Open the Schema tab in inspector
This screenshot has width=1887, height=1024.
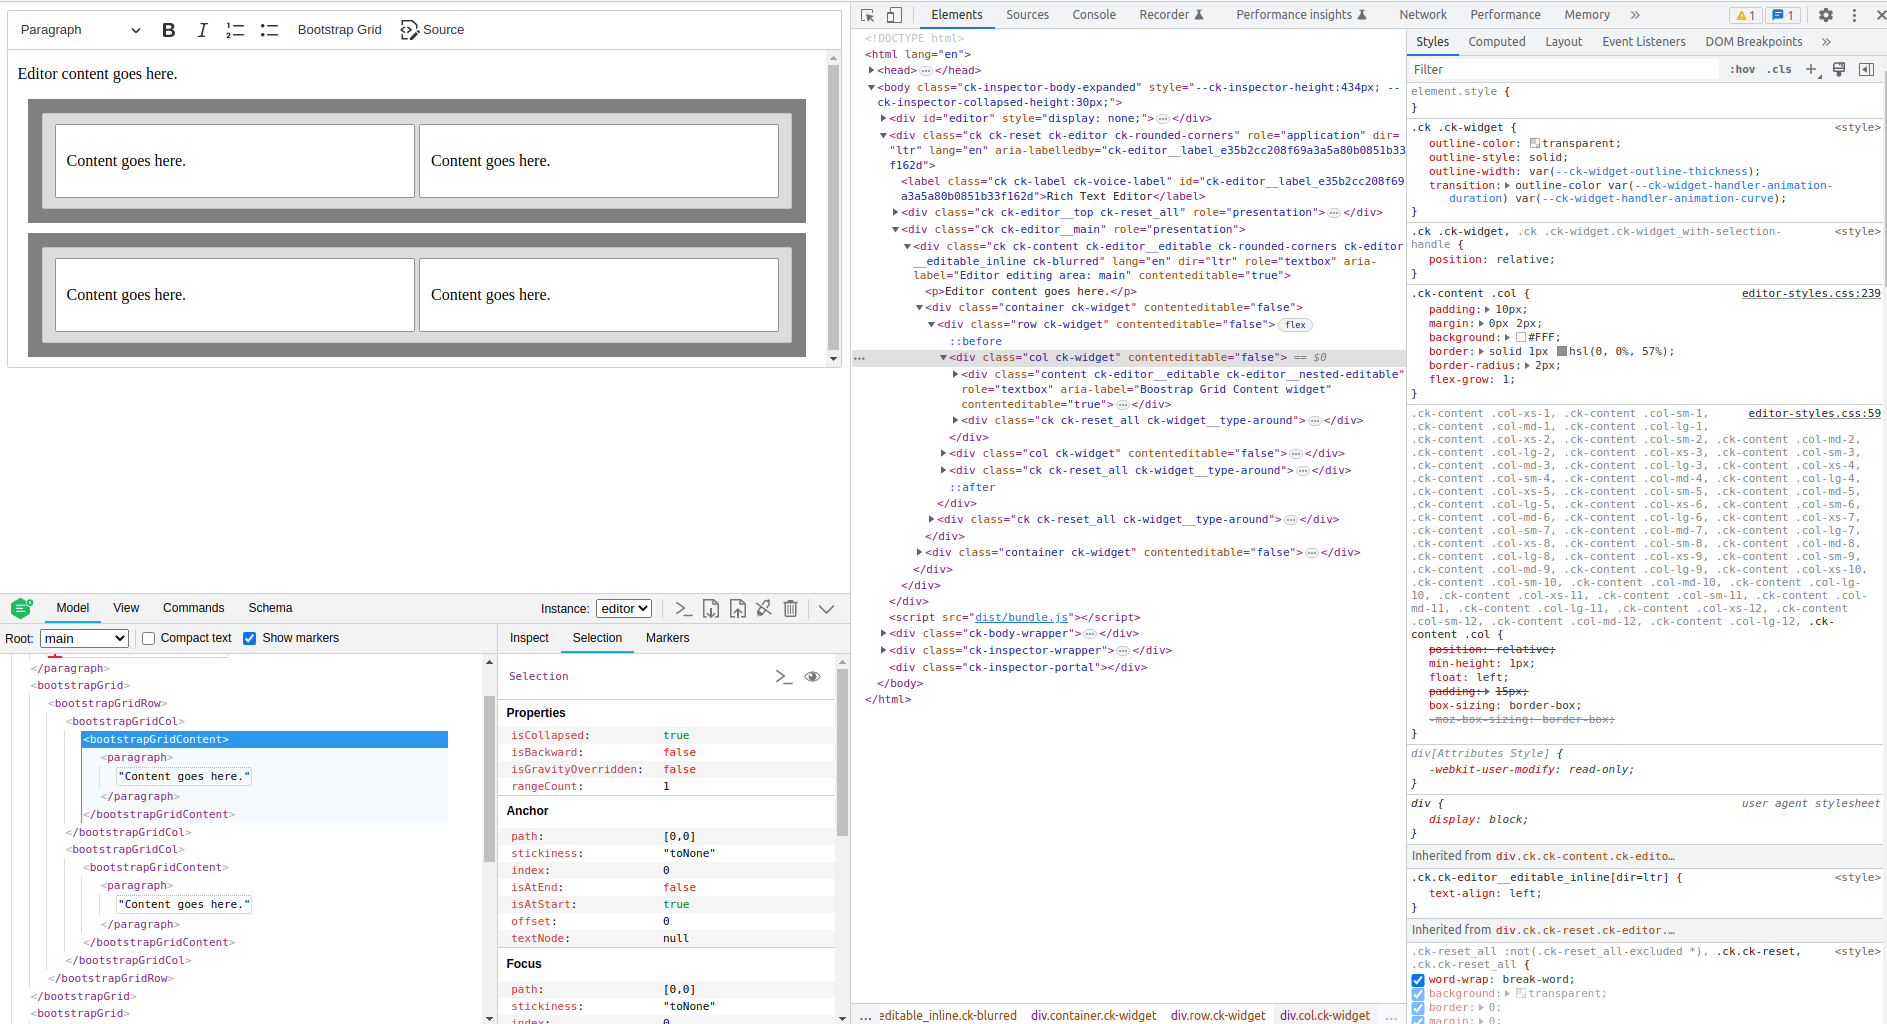tap(270, 608)
